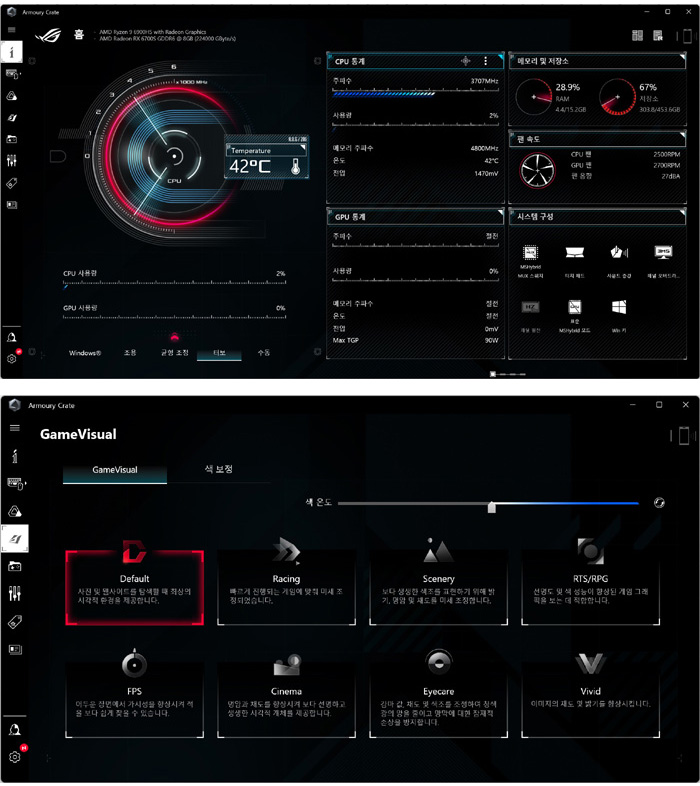Click ROG logo in top window header

click(49, 35)
